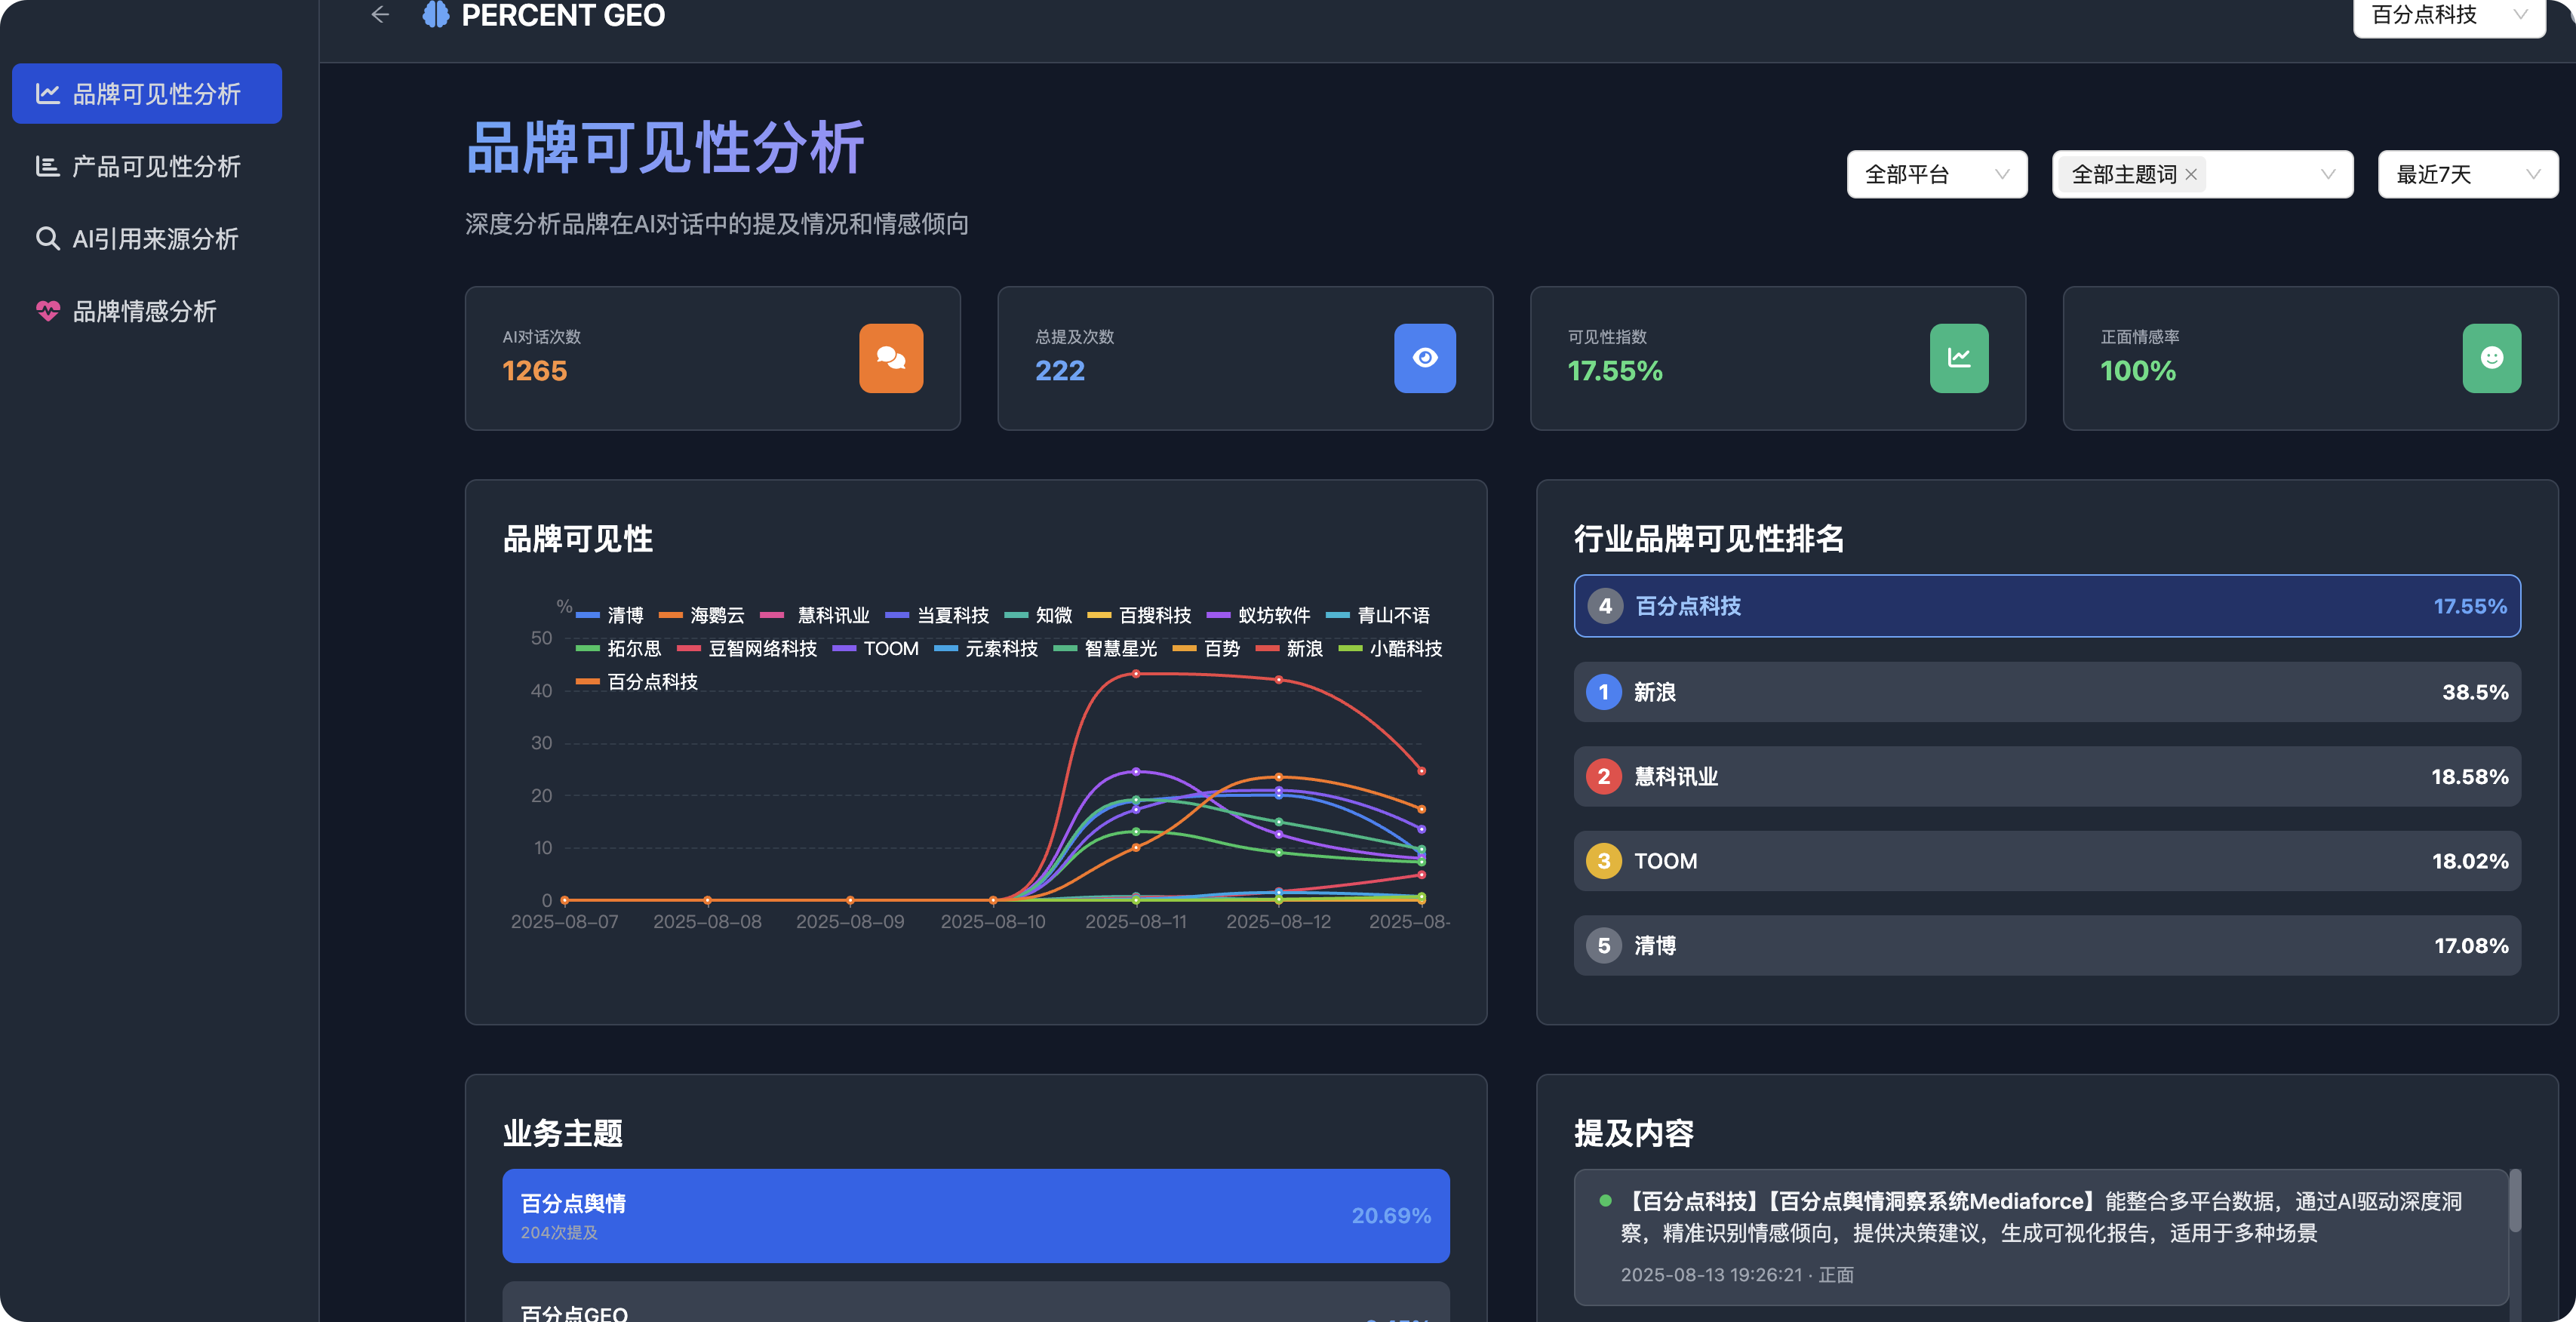Click the 慧科讯业 ranking row
This screenshot has height=1322, width=2576.
(x=2046, y=777)
